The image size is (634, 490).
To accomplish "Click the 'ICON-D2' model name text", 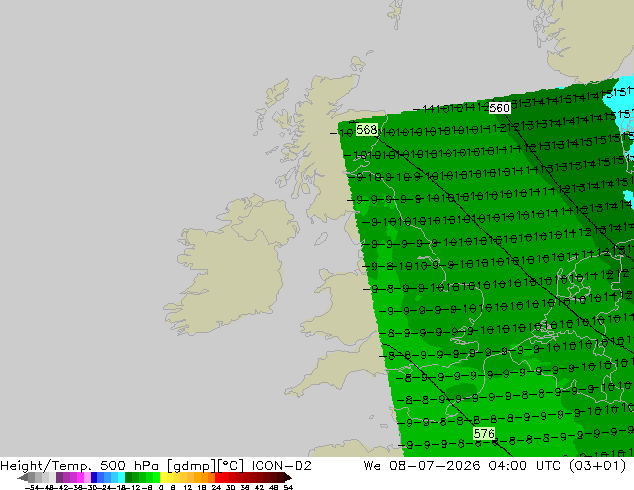I will (281, 466).
